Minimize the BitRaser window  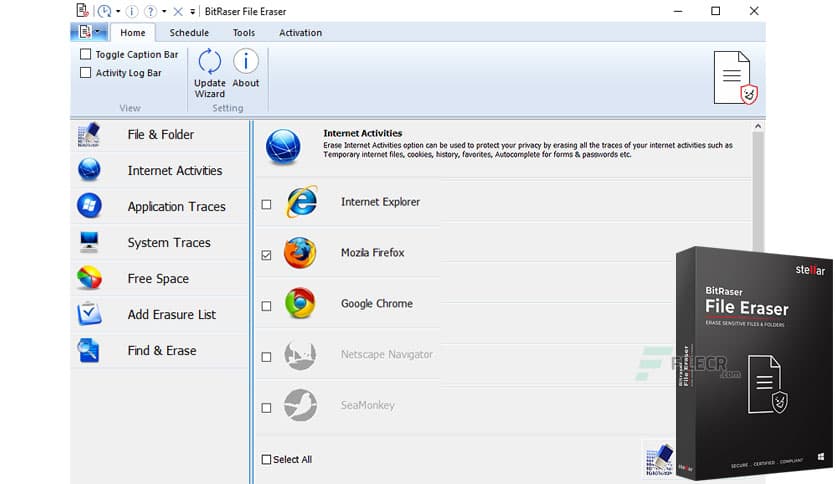click(x=678, y=11)
